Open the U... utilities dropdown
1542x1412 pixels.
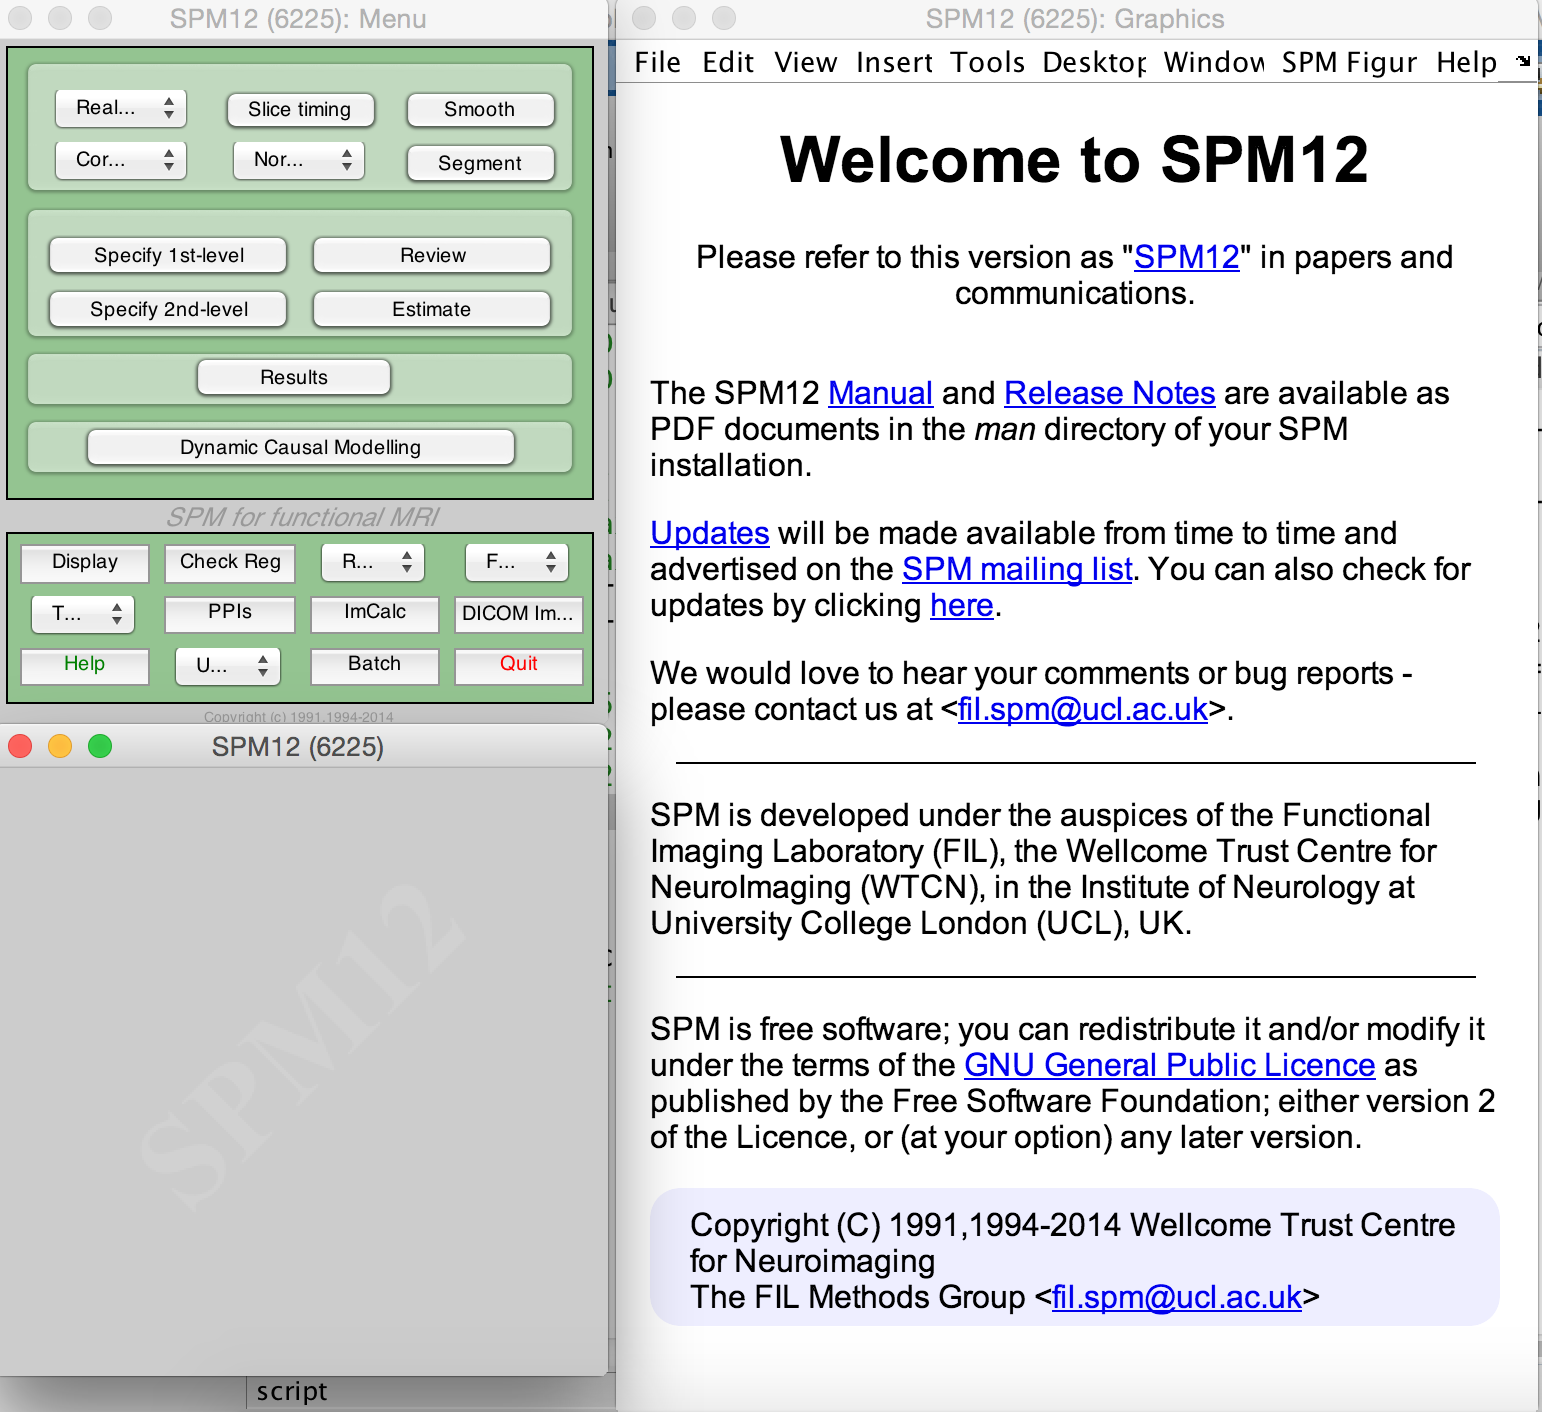[228, 666]
